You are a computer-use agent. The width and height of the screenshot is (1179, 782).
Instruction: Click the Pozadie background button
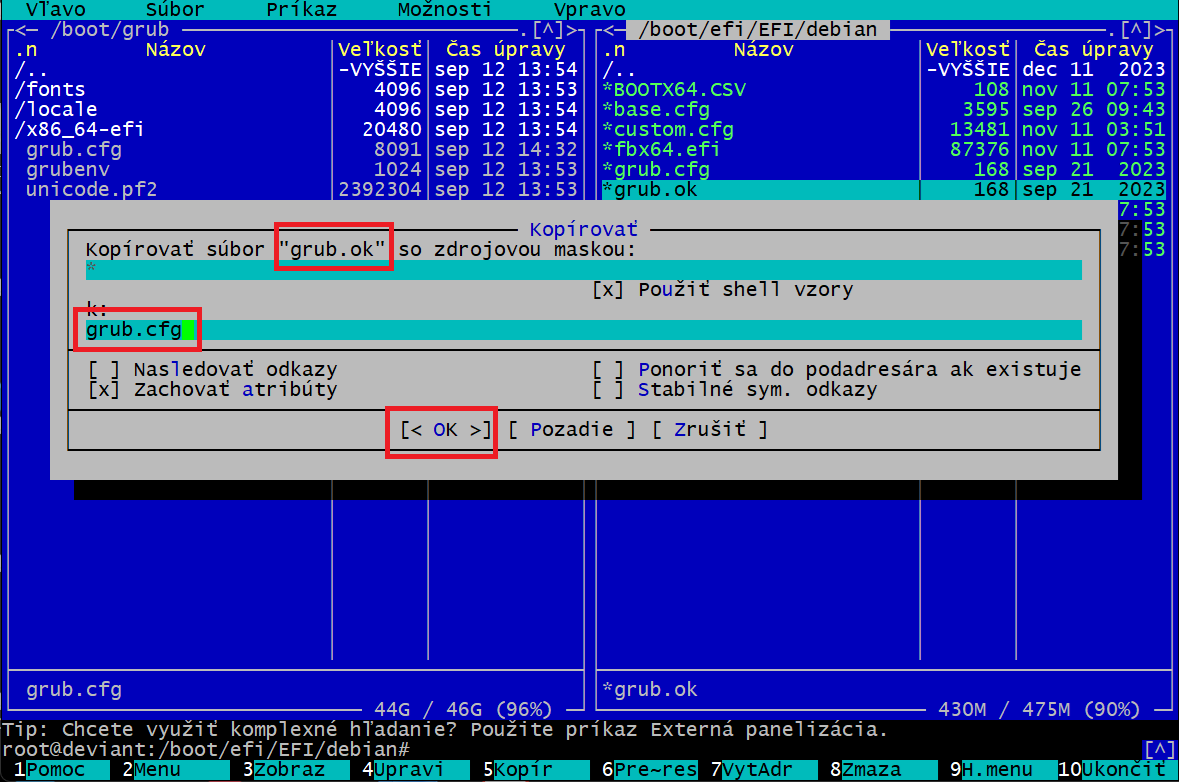[571, 430]
